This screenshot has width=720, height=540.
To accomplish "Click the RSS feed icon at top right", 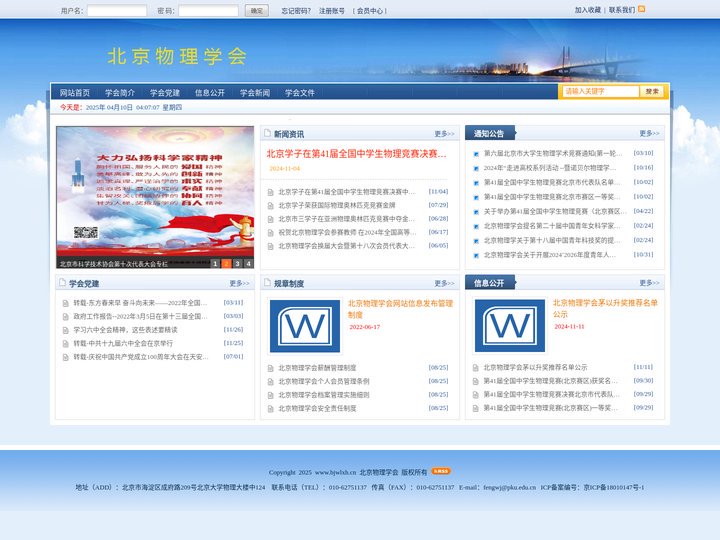I will [x=641, y=9].
